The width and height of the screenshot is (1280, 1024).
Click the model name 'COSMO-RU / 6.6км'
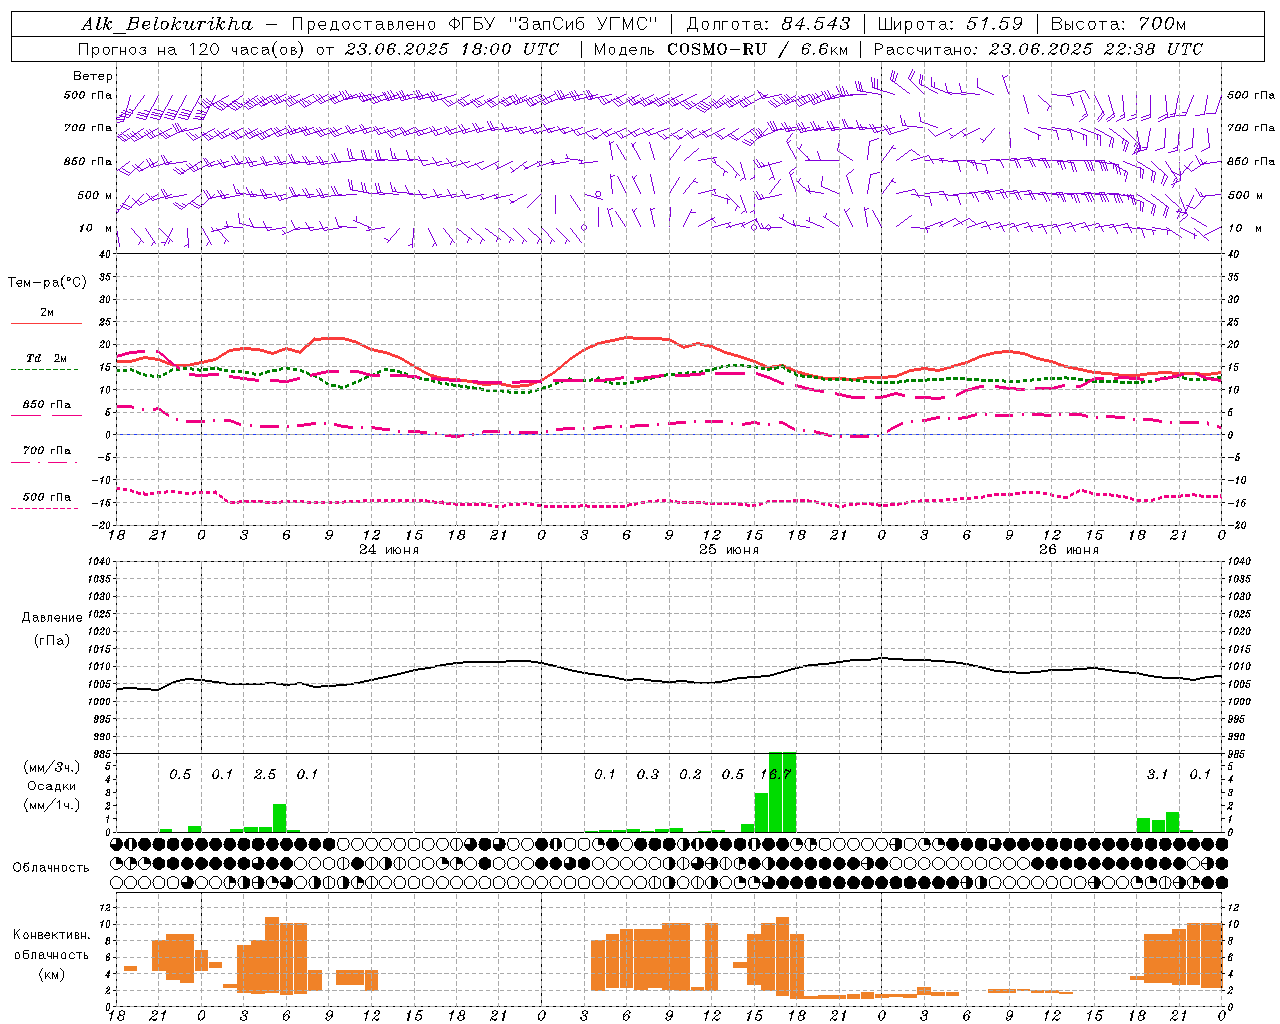point(758,49)
